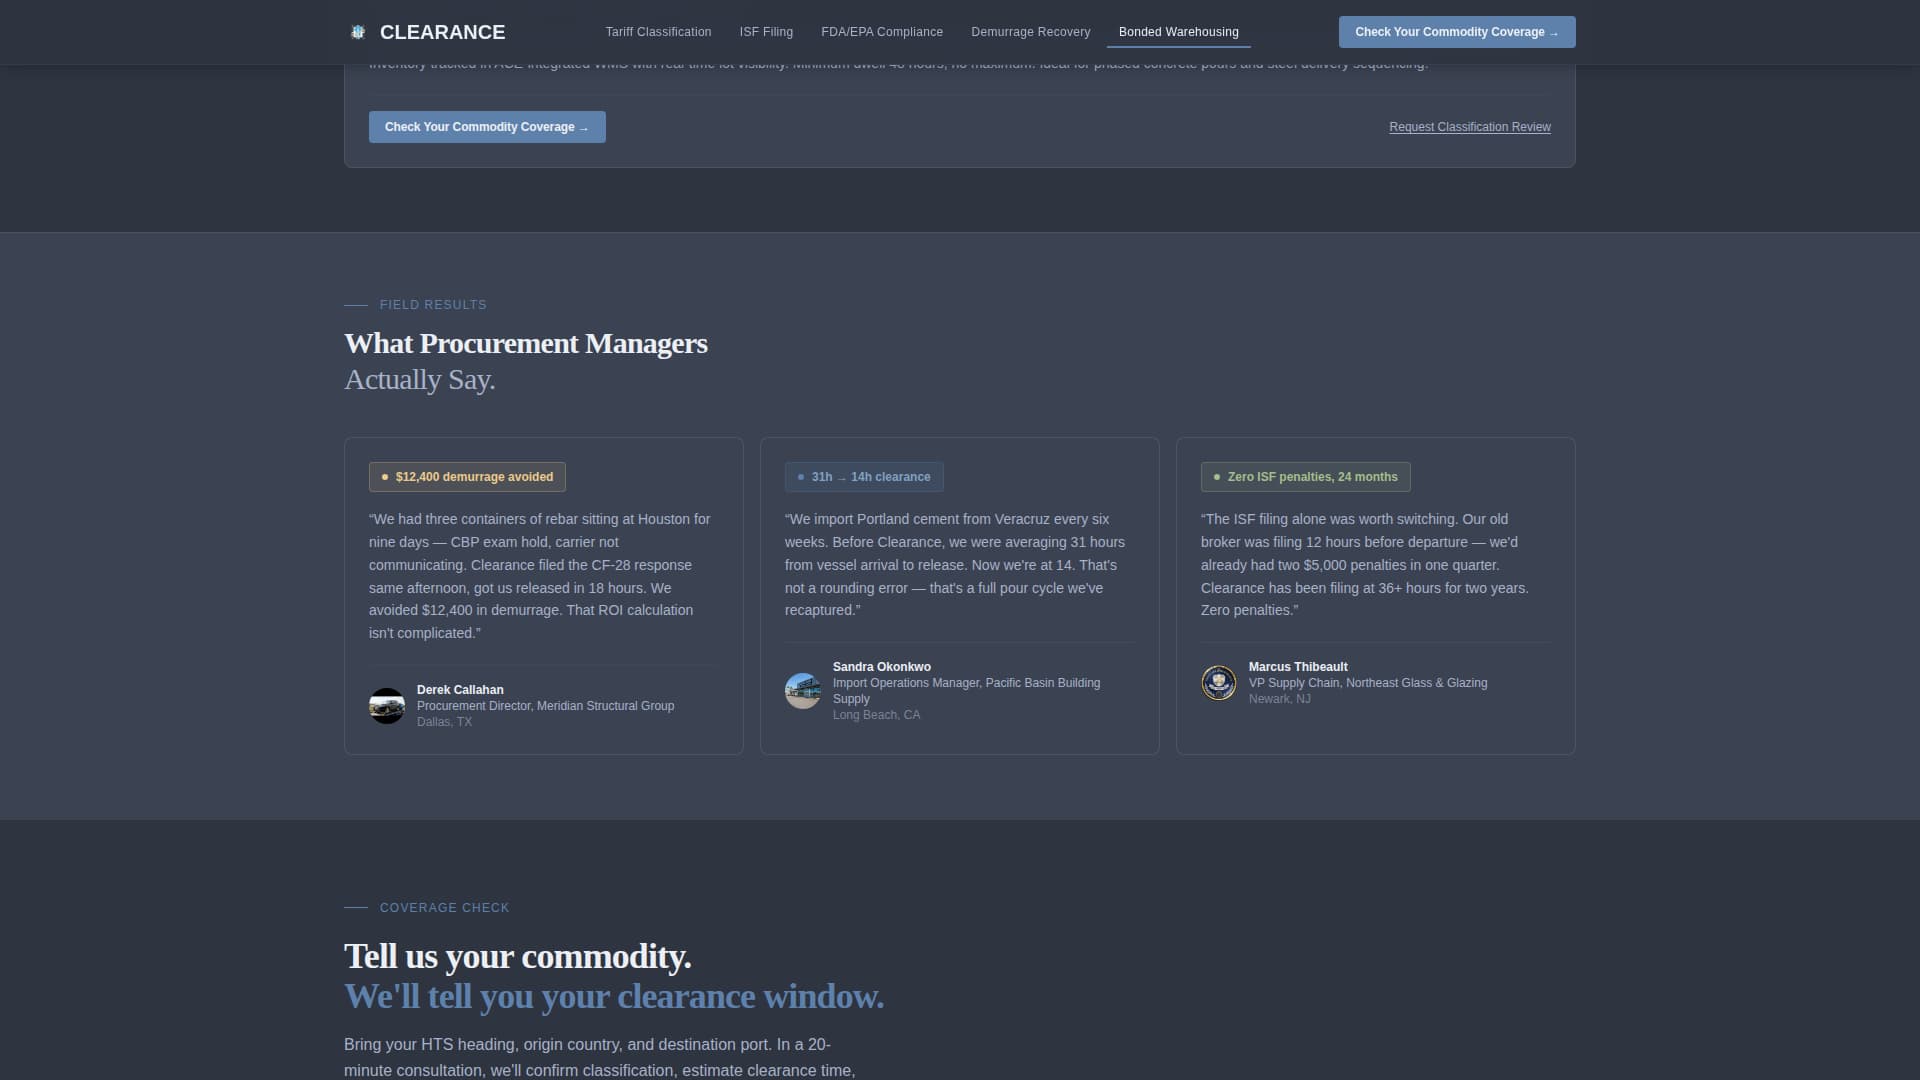Open FDA/EPA Compliance nav link

(x=882, y=32)
